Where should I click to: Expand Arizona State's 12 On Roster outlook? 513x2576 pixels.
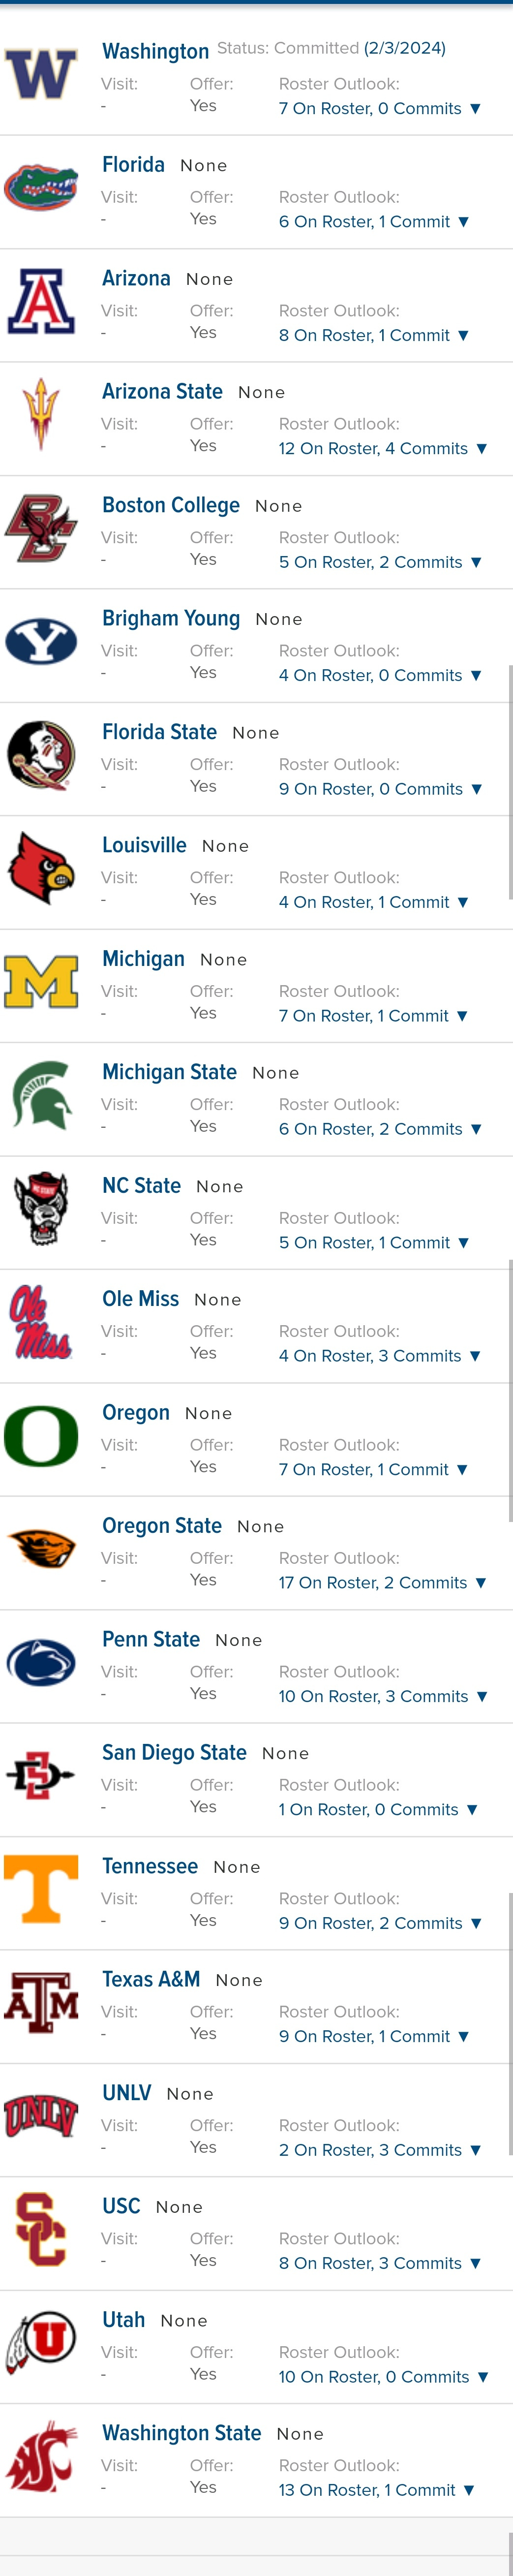coord(383,448)
